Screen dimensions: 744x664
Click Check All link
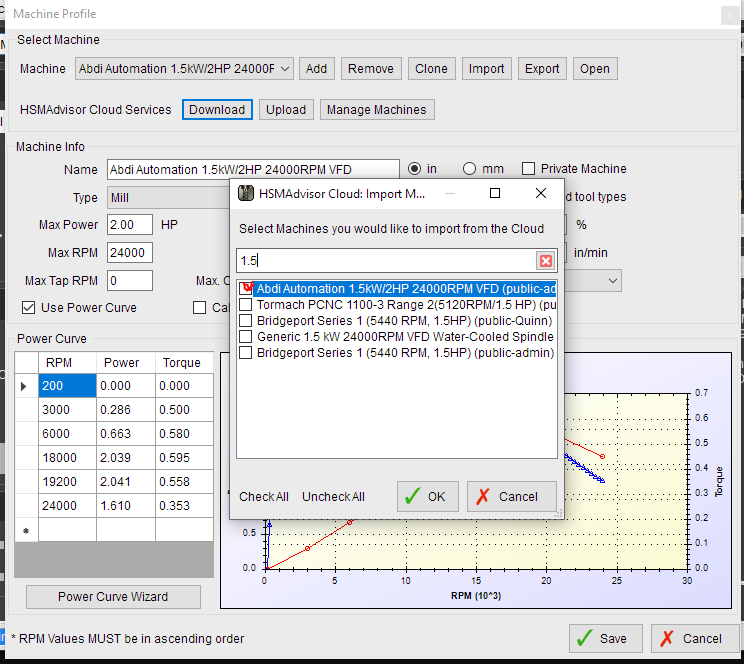pos(264,496)
